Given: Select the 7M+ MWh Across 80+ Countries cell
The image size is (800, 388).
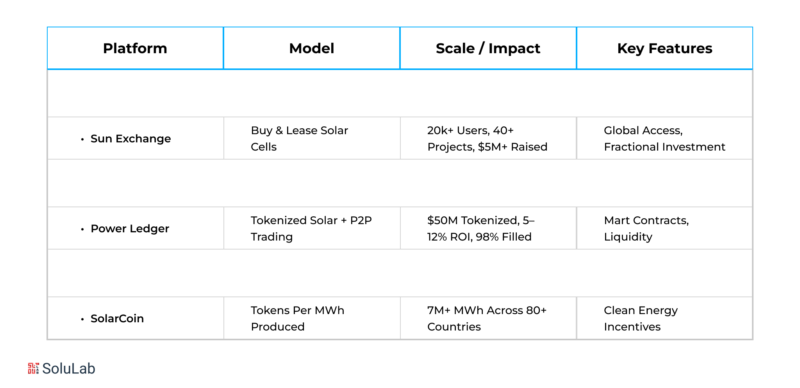Looking at the screenshot, I should pyautogui.click(x=488, y=318).
